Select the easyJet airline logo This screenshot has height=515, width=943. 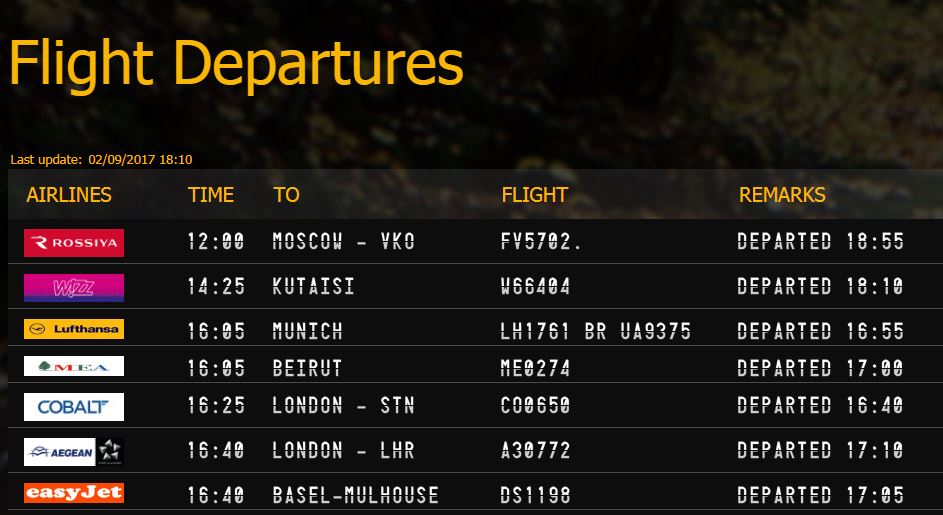coord(74,493)
